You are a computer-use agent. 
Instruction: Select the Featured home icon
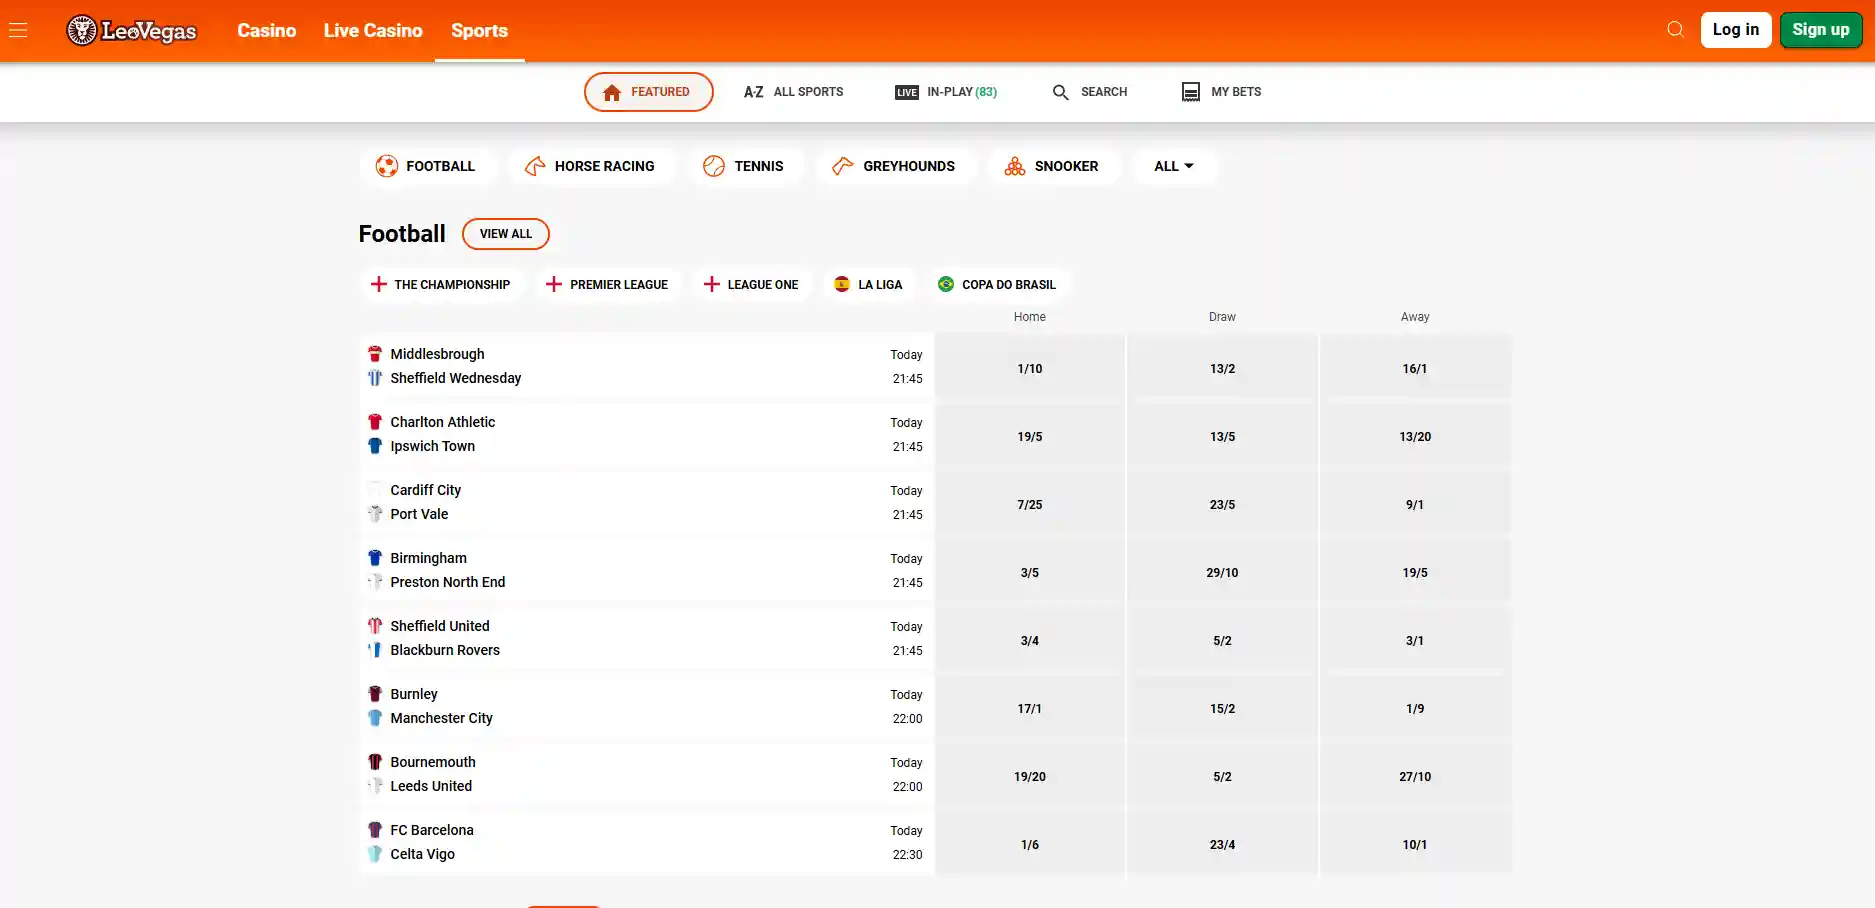(x=612, y=92)
